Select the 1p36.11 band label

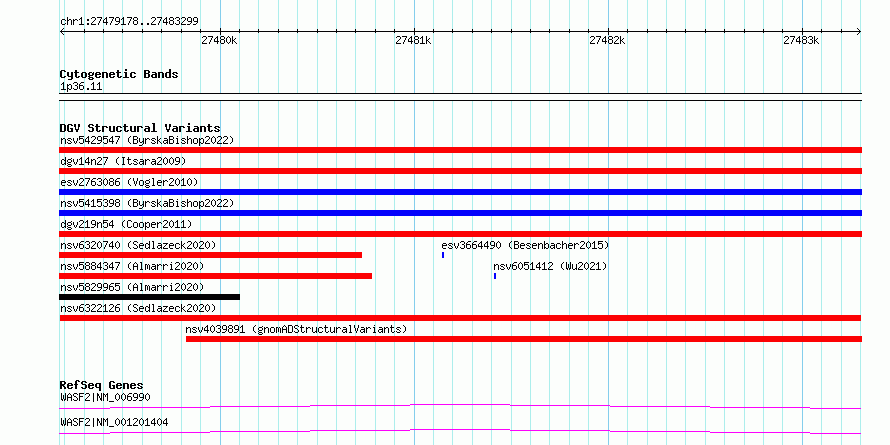pos(81,87)
